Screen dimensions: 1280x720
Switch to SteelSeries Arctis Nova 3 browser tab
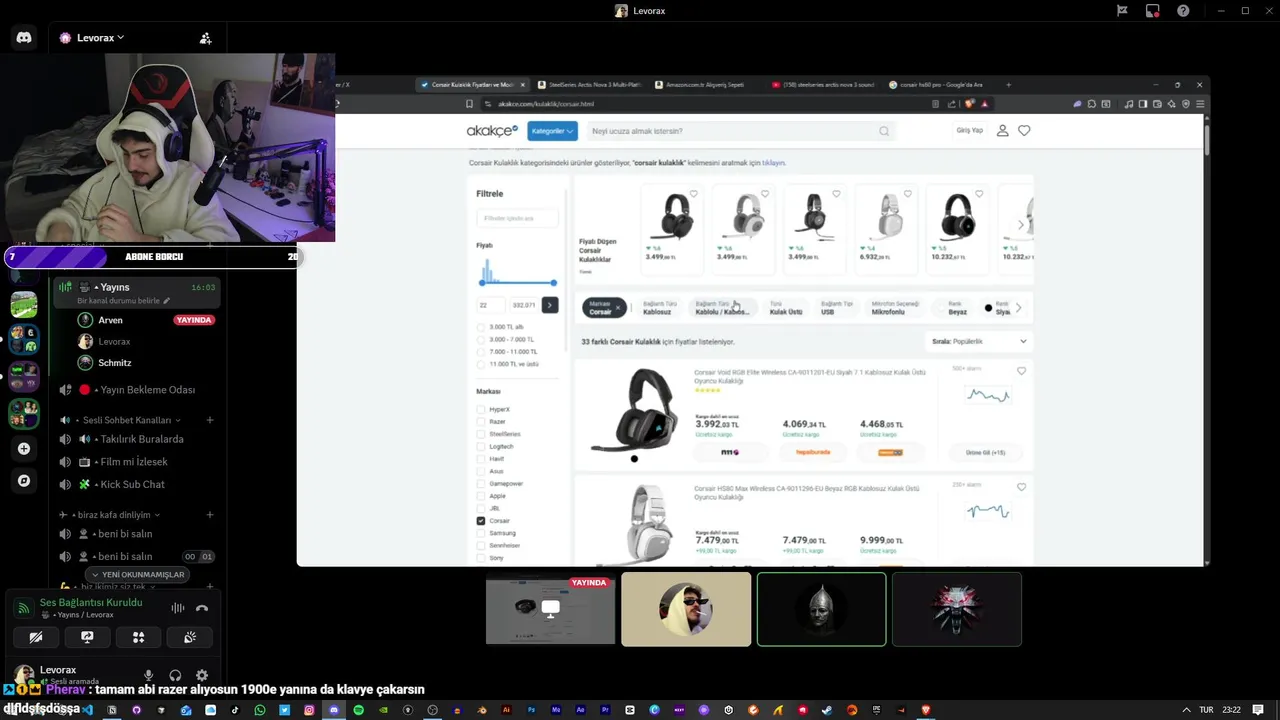(x=588, y=85)
